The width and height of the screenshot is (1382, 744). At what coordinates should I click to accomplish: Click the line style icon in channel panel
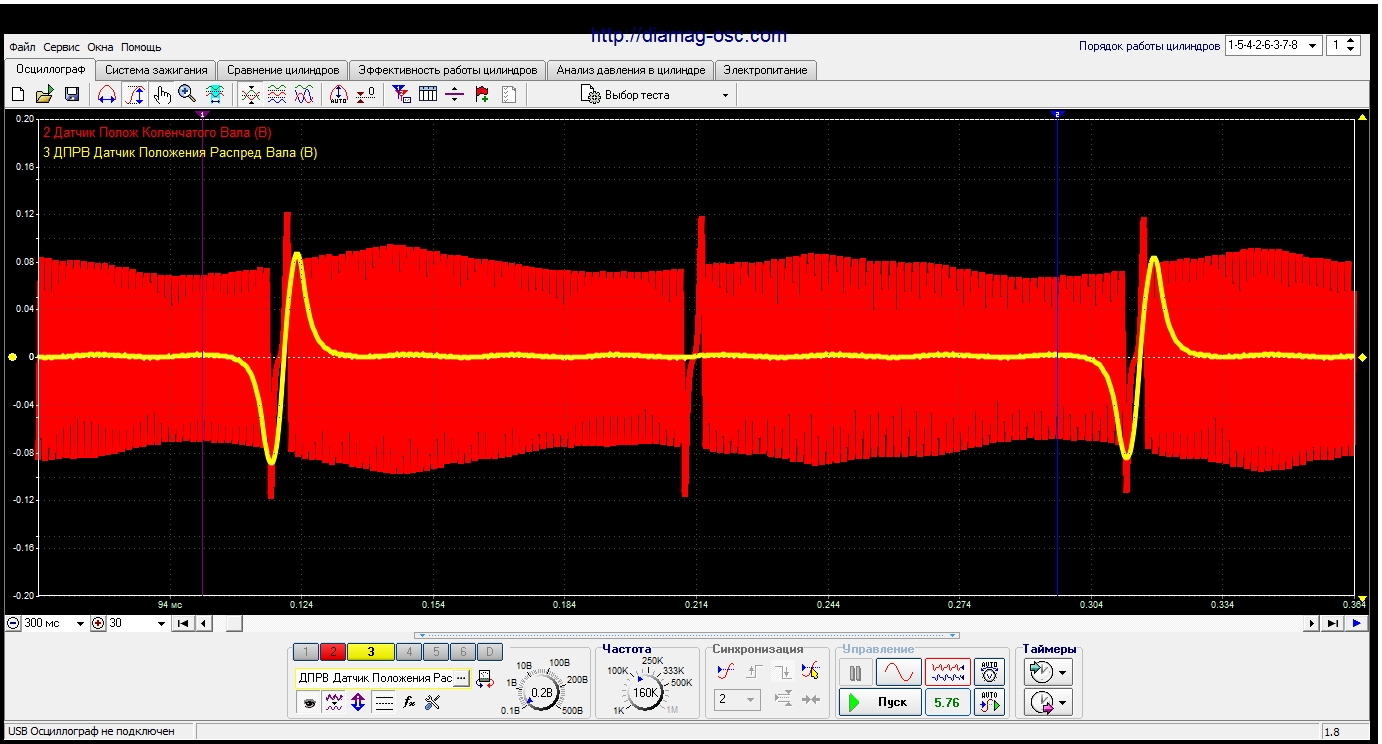pos(384,703)
